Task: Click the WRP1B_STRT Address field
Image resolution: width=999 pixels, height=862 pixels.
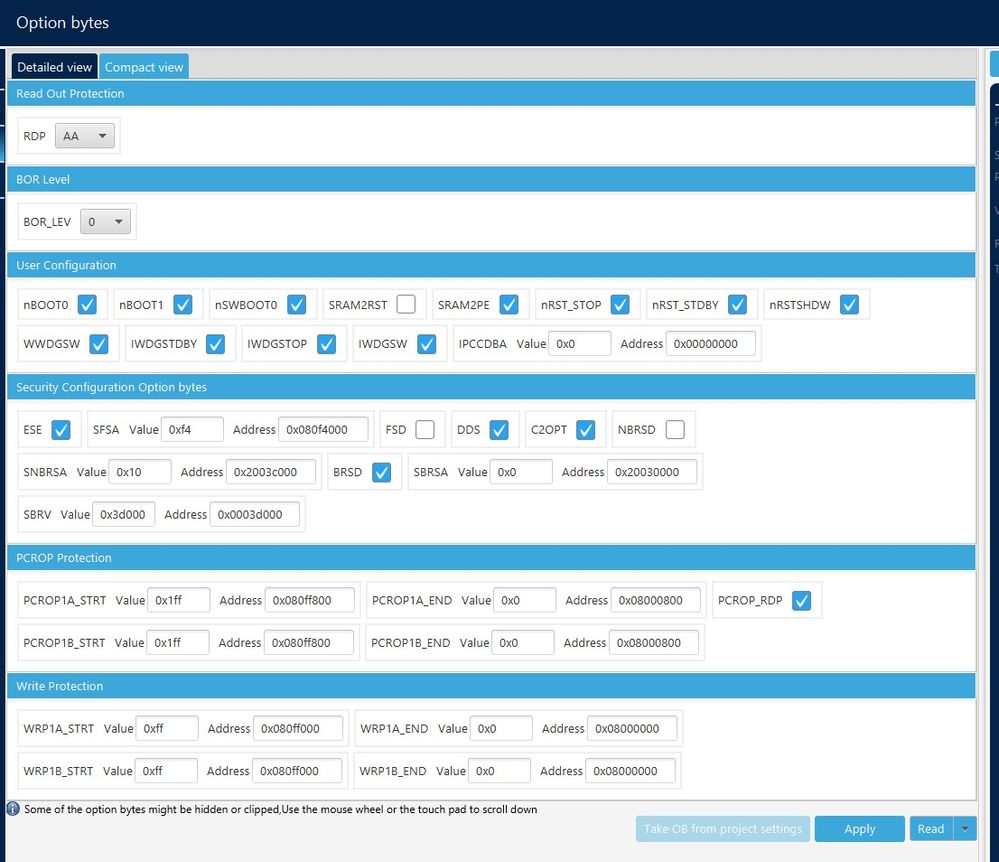Action: pos(297,771)
